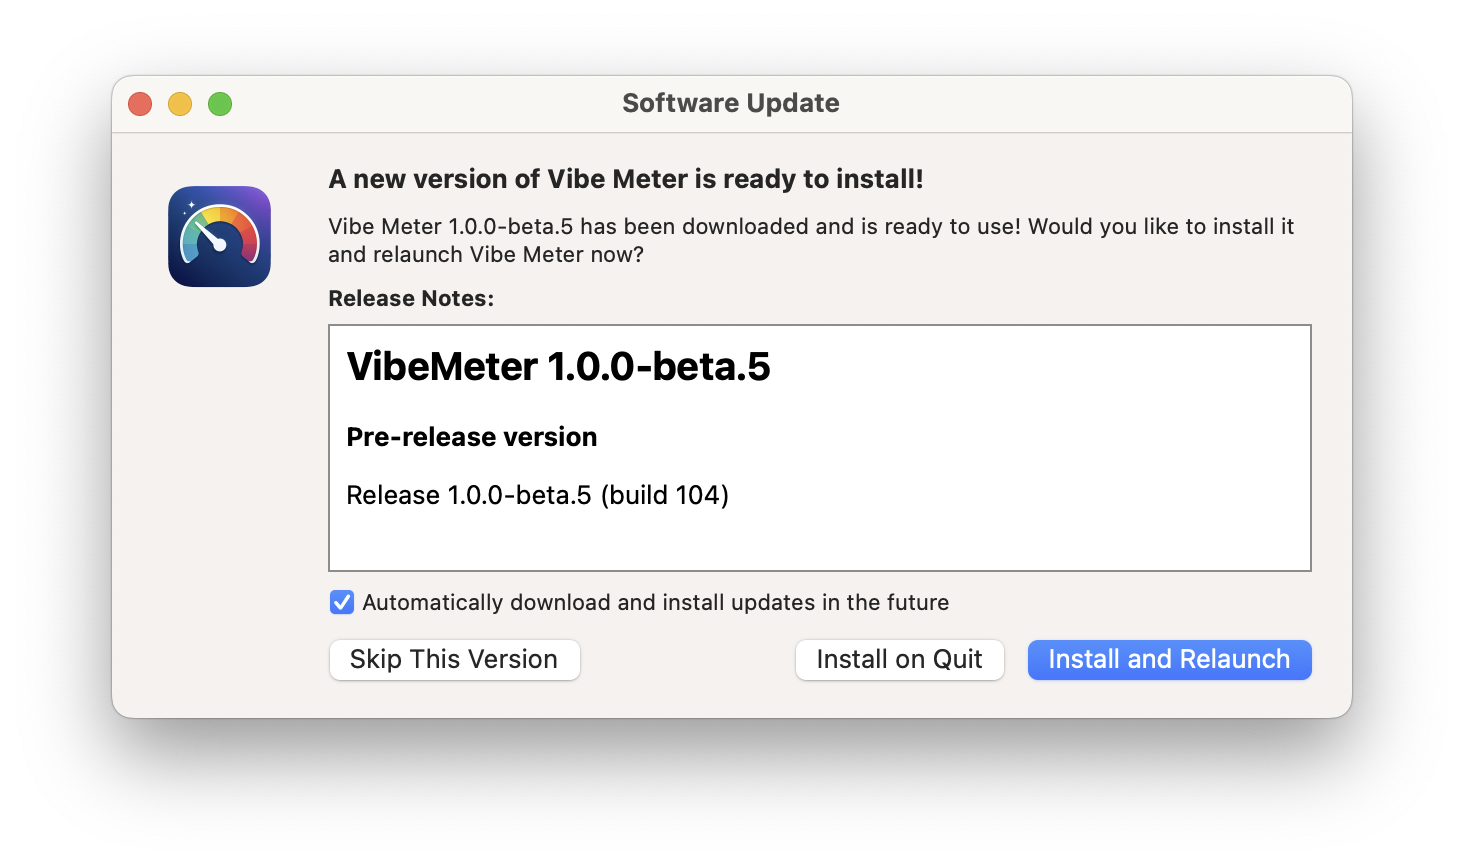Skip this version of Vibe Meter
The width and height of the screenshot is (1464, 866).
tap(454, 659)
